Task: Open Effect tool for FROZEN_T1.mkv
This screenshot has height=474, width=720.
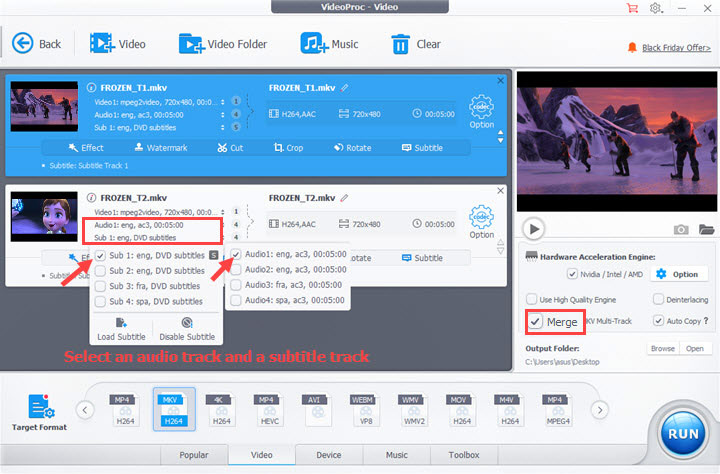Action: pyautogui.click(x=86, y=148)
